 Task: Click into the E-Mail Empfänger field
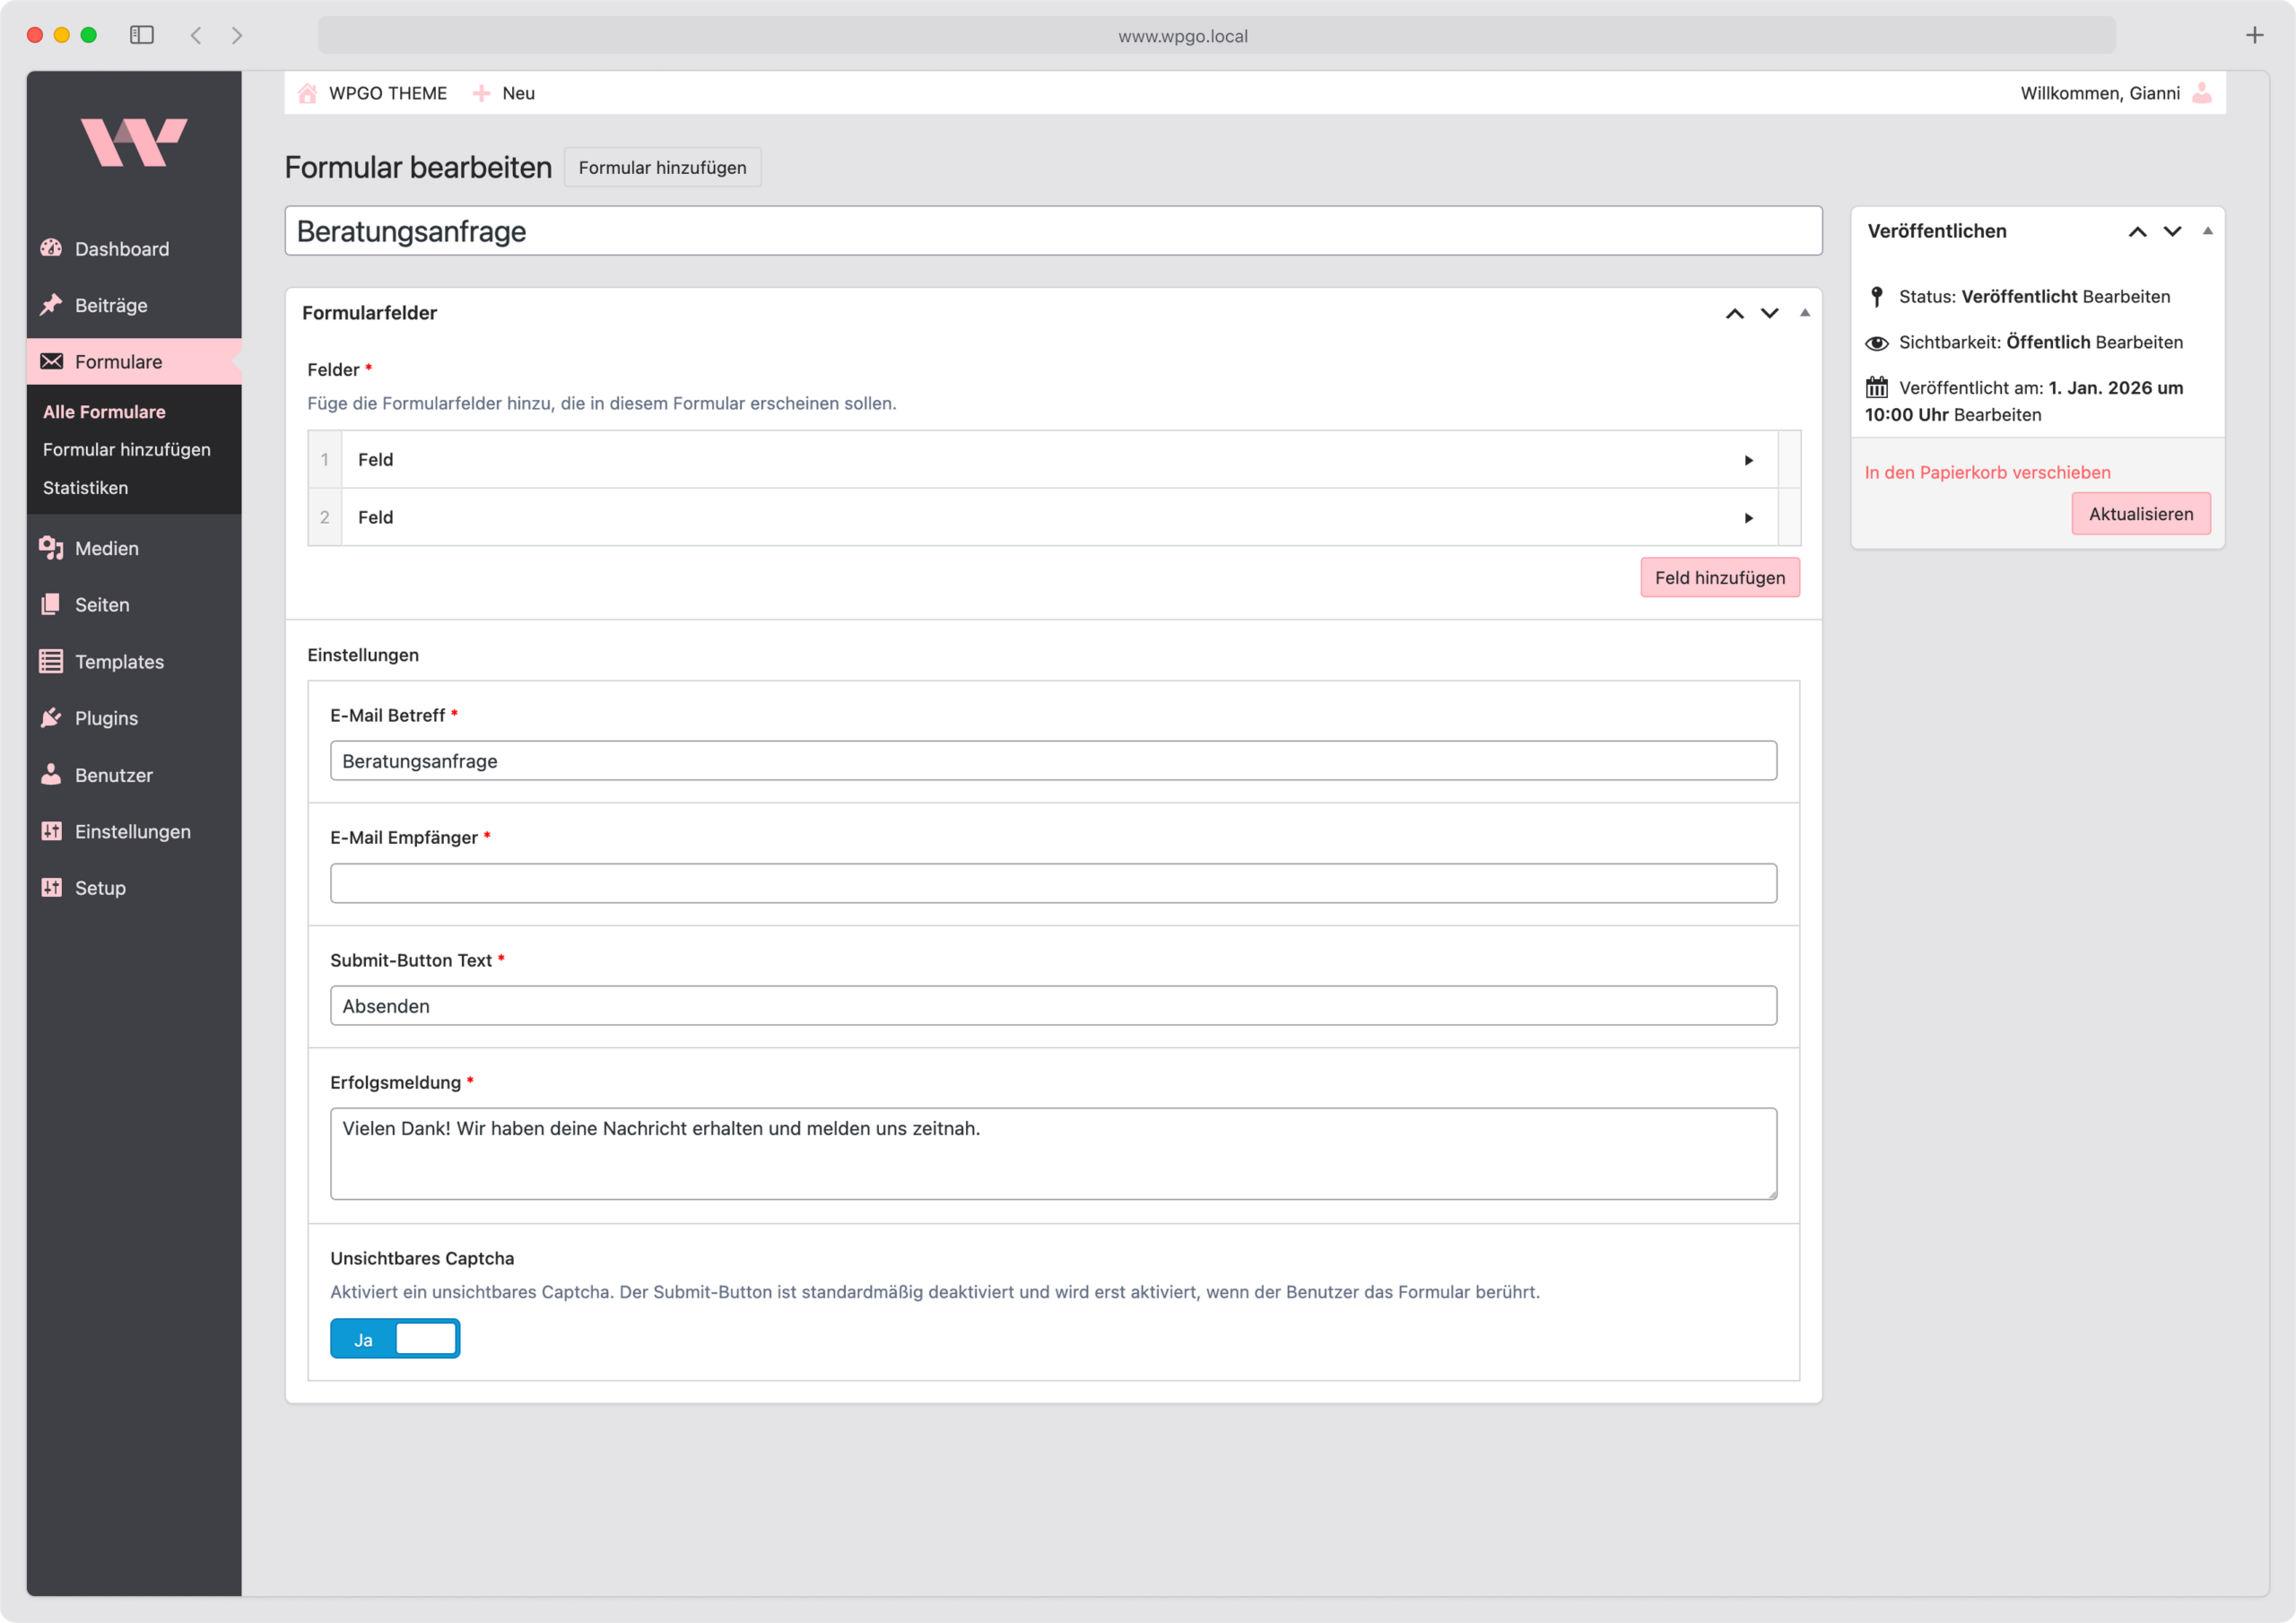click(x=1052, y=884)
